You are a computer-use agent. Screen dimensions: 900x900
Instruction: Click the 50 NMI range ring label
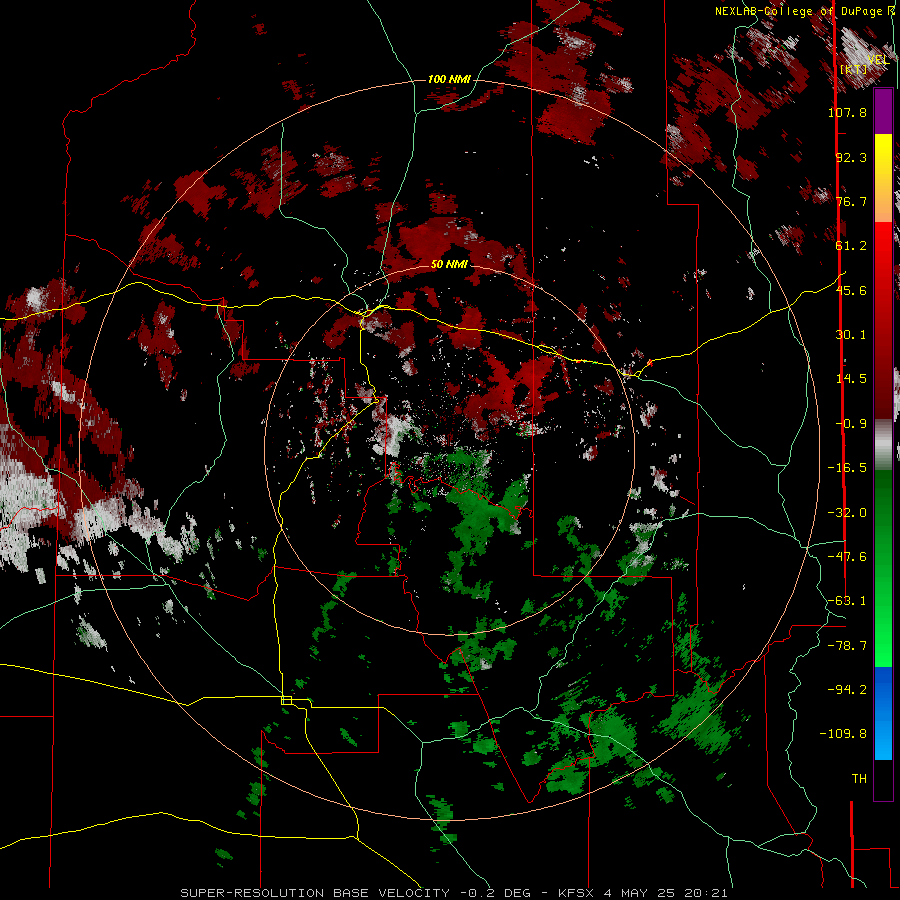[x=449, y=264]
